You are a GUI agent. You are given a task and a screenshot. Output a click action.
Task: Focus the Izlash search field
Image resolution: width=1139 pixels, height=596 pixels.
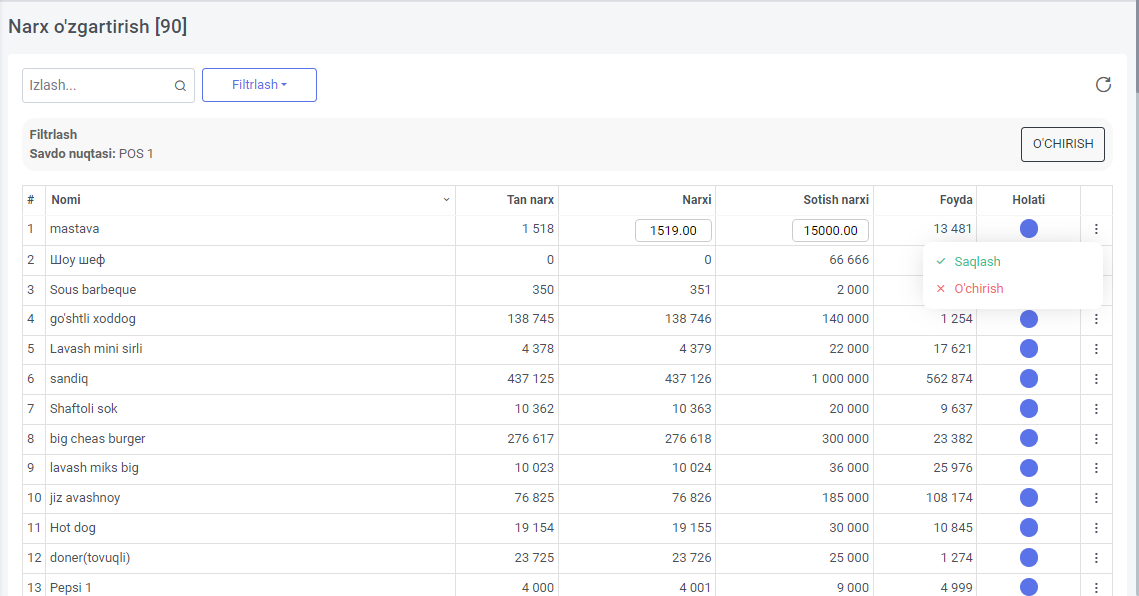point(108,85)
